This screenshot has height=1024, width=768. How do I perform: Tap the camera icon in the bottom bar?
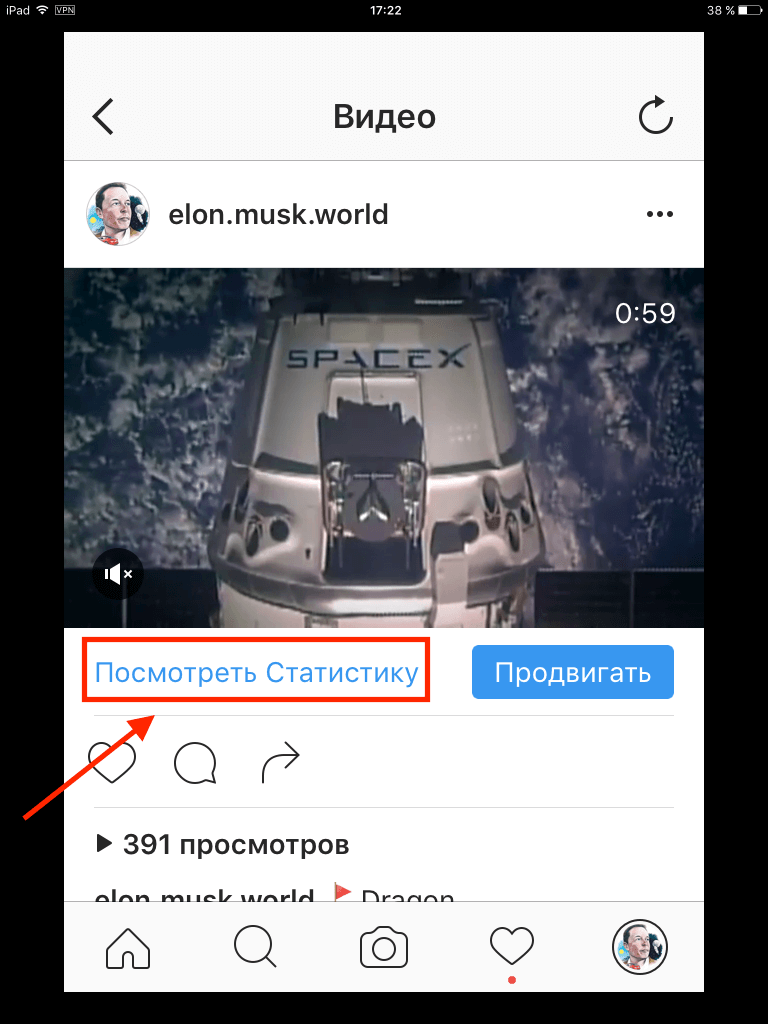click(384, 948)
